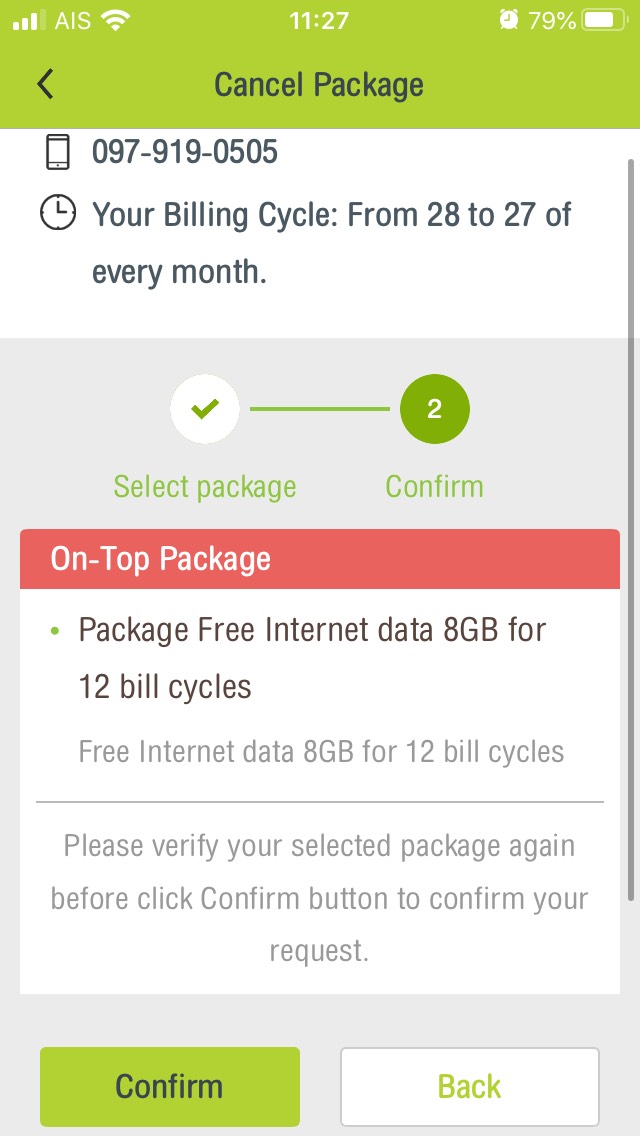Tap the cellular signal bars icon
The image size is (640, 1136).
coord(30,21)
